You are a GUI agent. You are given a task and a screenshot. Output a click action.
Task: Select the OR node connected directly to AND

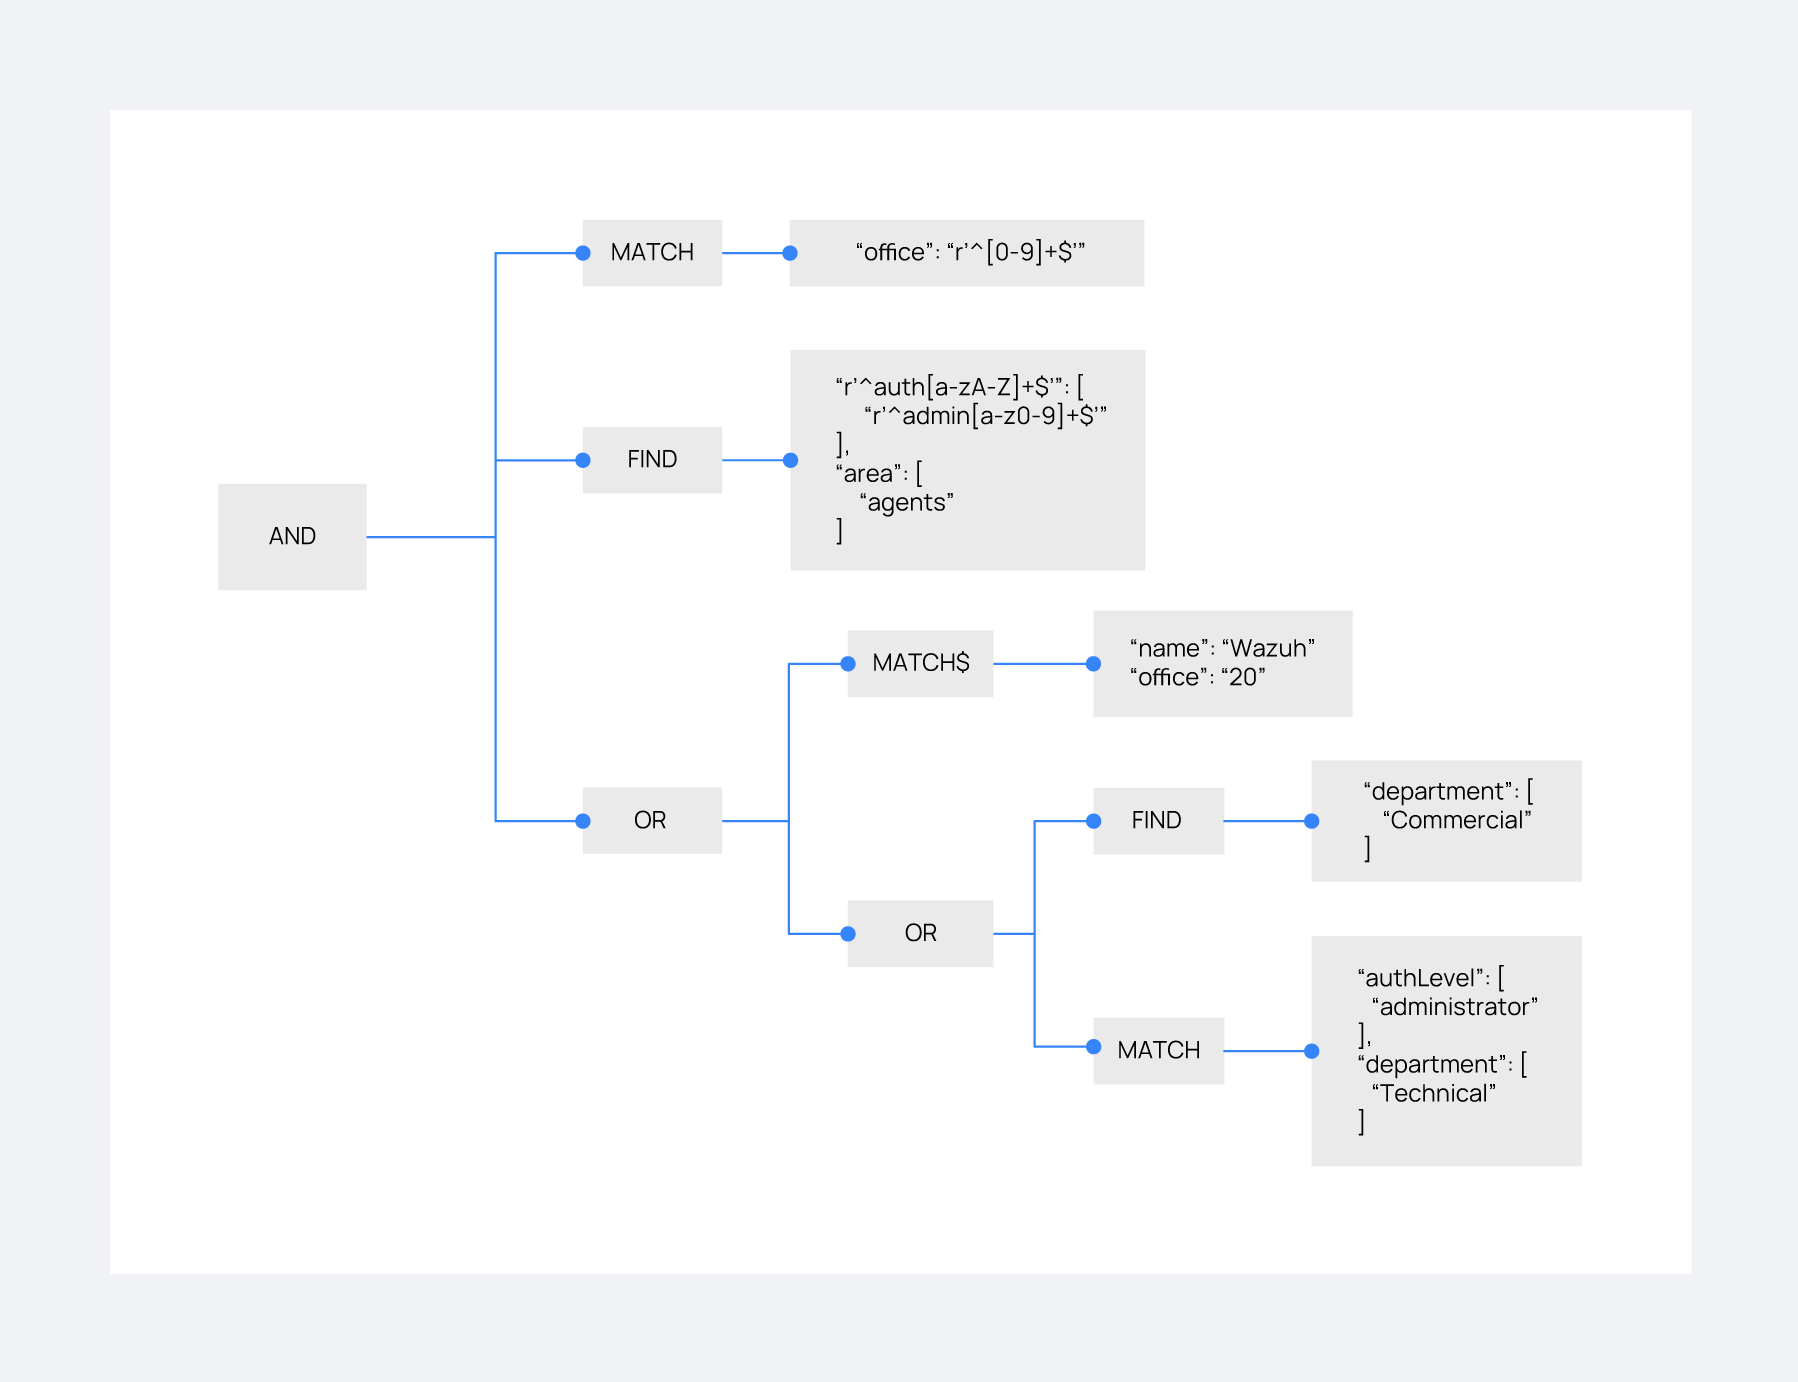click(652, 820)
